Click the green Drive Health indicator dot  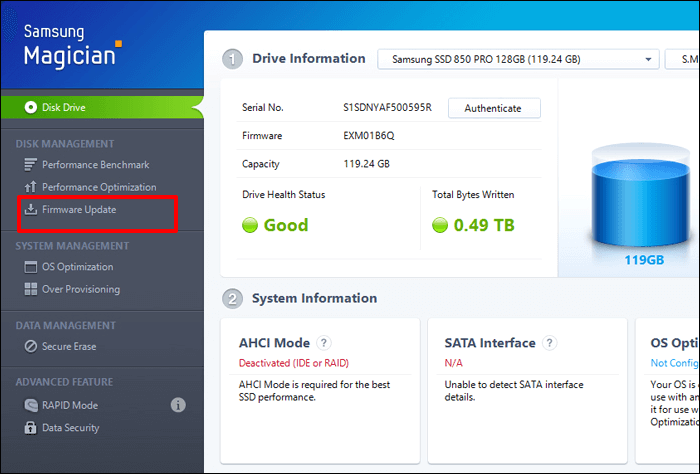[x=250, y=225]
